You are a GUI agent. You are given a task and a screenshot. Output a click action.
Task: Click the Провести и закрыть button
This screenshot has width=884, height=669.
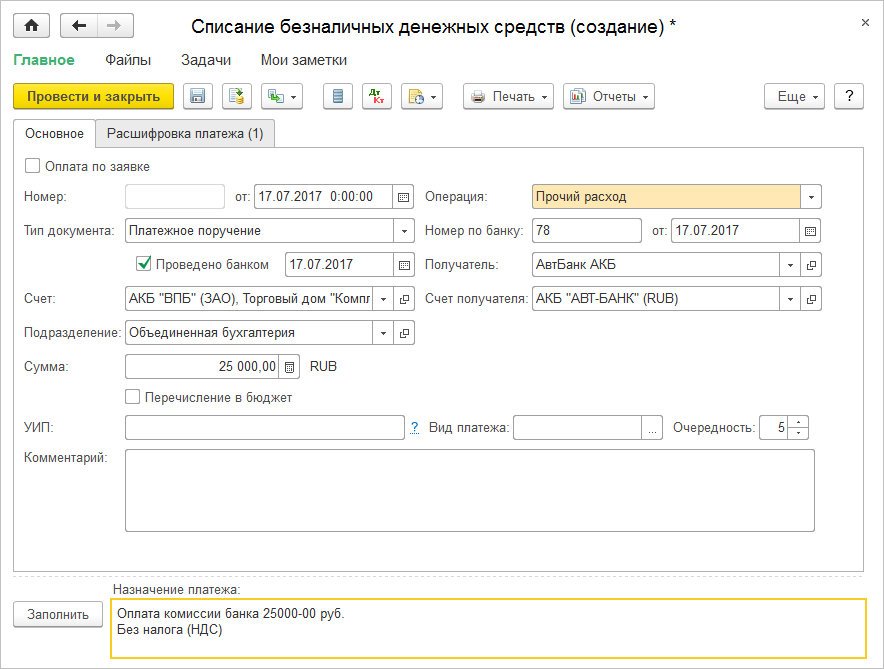coord(94,96)
